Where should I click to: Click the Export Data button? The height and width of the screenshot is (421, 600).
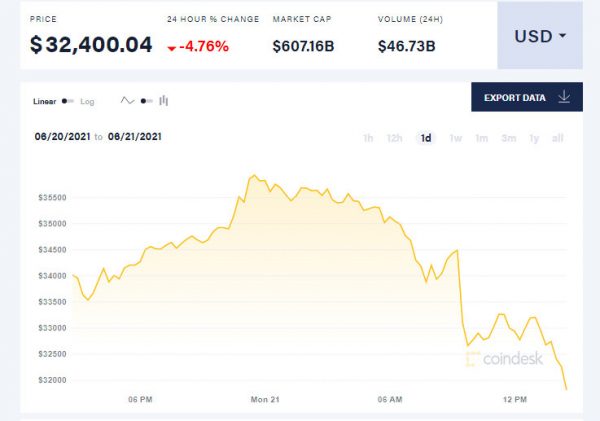pos(526,98)
